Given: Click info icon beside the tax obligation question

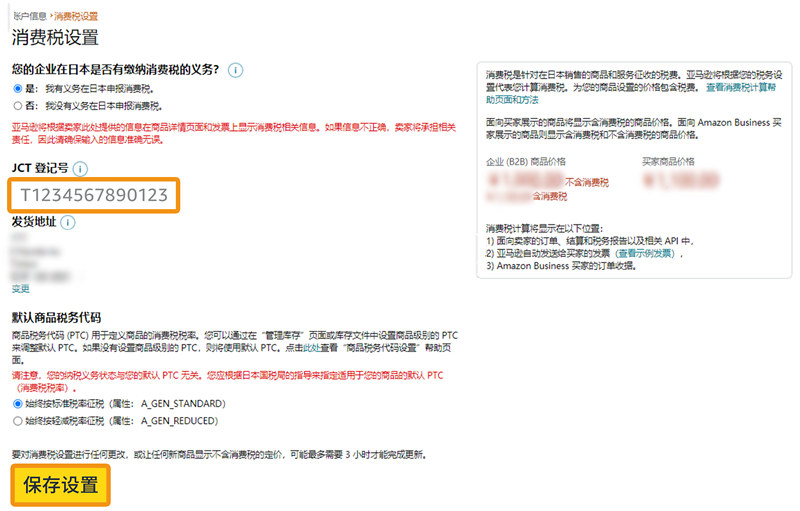Looking at the screenshot, I should (236, 70).
